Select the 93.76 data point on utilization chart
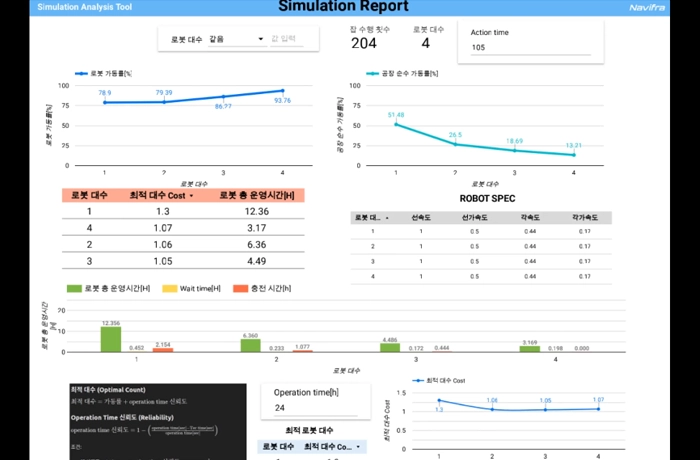Viewport: 700px width, 460px height. (x=282, y=91)
